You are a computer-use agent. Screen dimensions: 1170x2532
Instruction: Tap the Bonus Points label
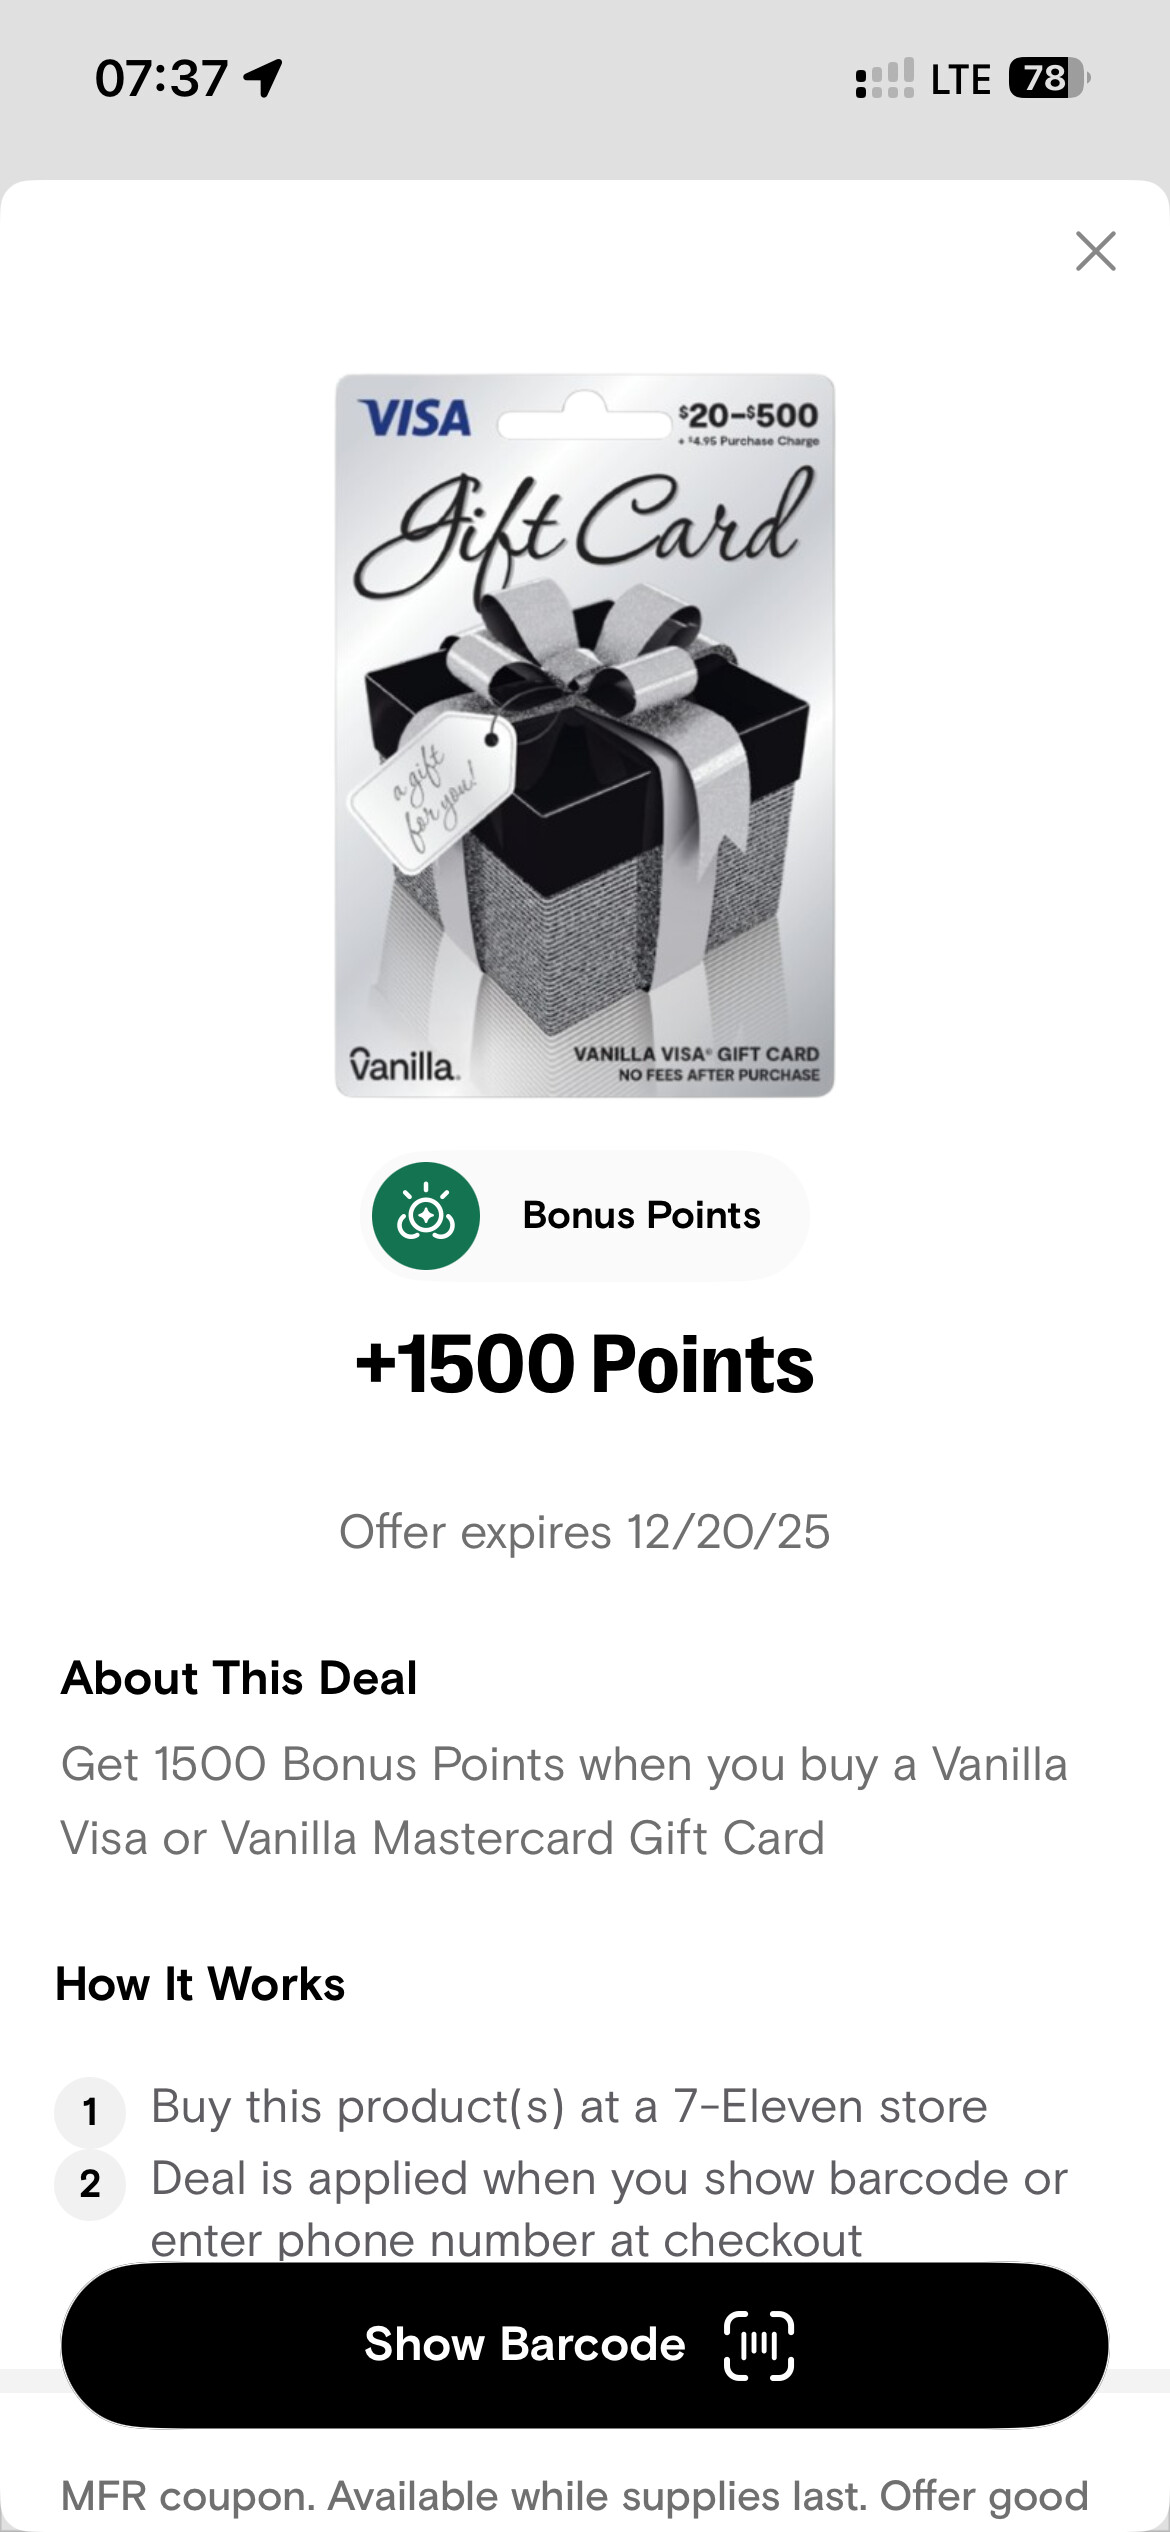(x=641, y=1216)
